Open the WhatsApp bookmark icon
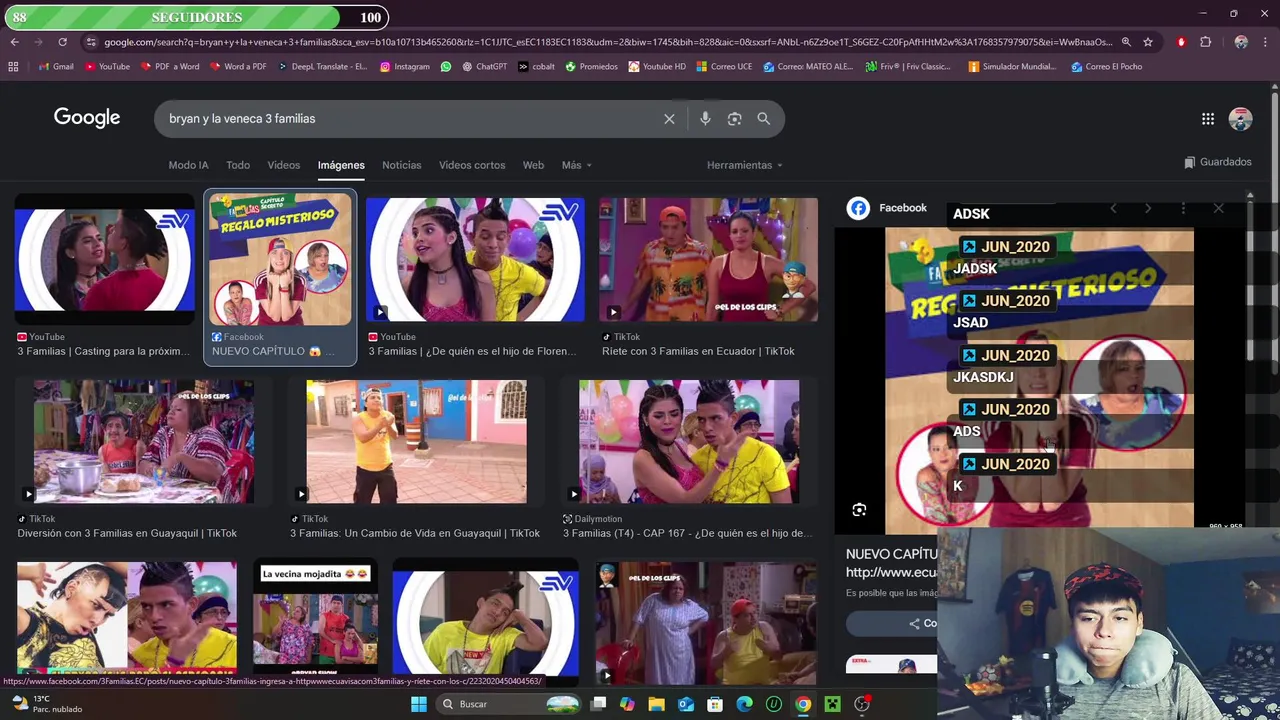The image size is (1280, 720). (x=446, y=67)
